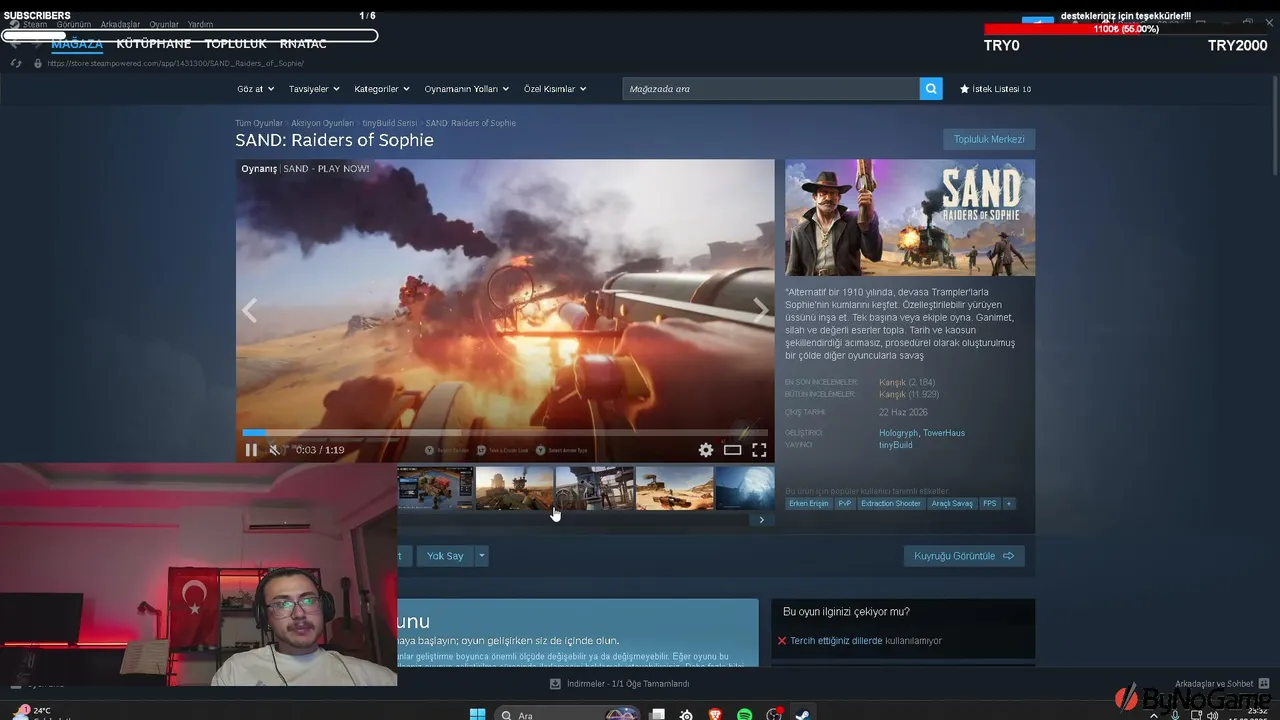Open the Oyunlar menu
Screen dimensions: 1280x720
(164, 24)
